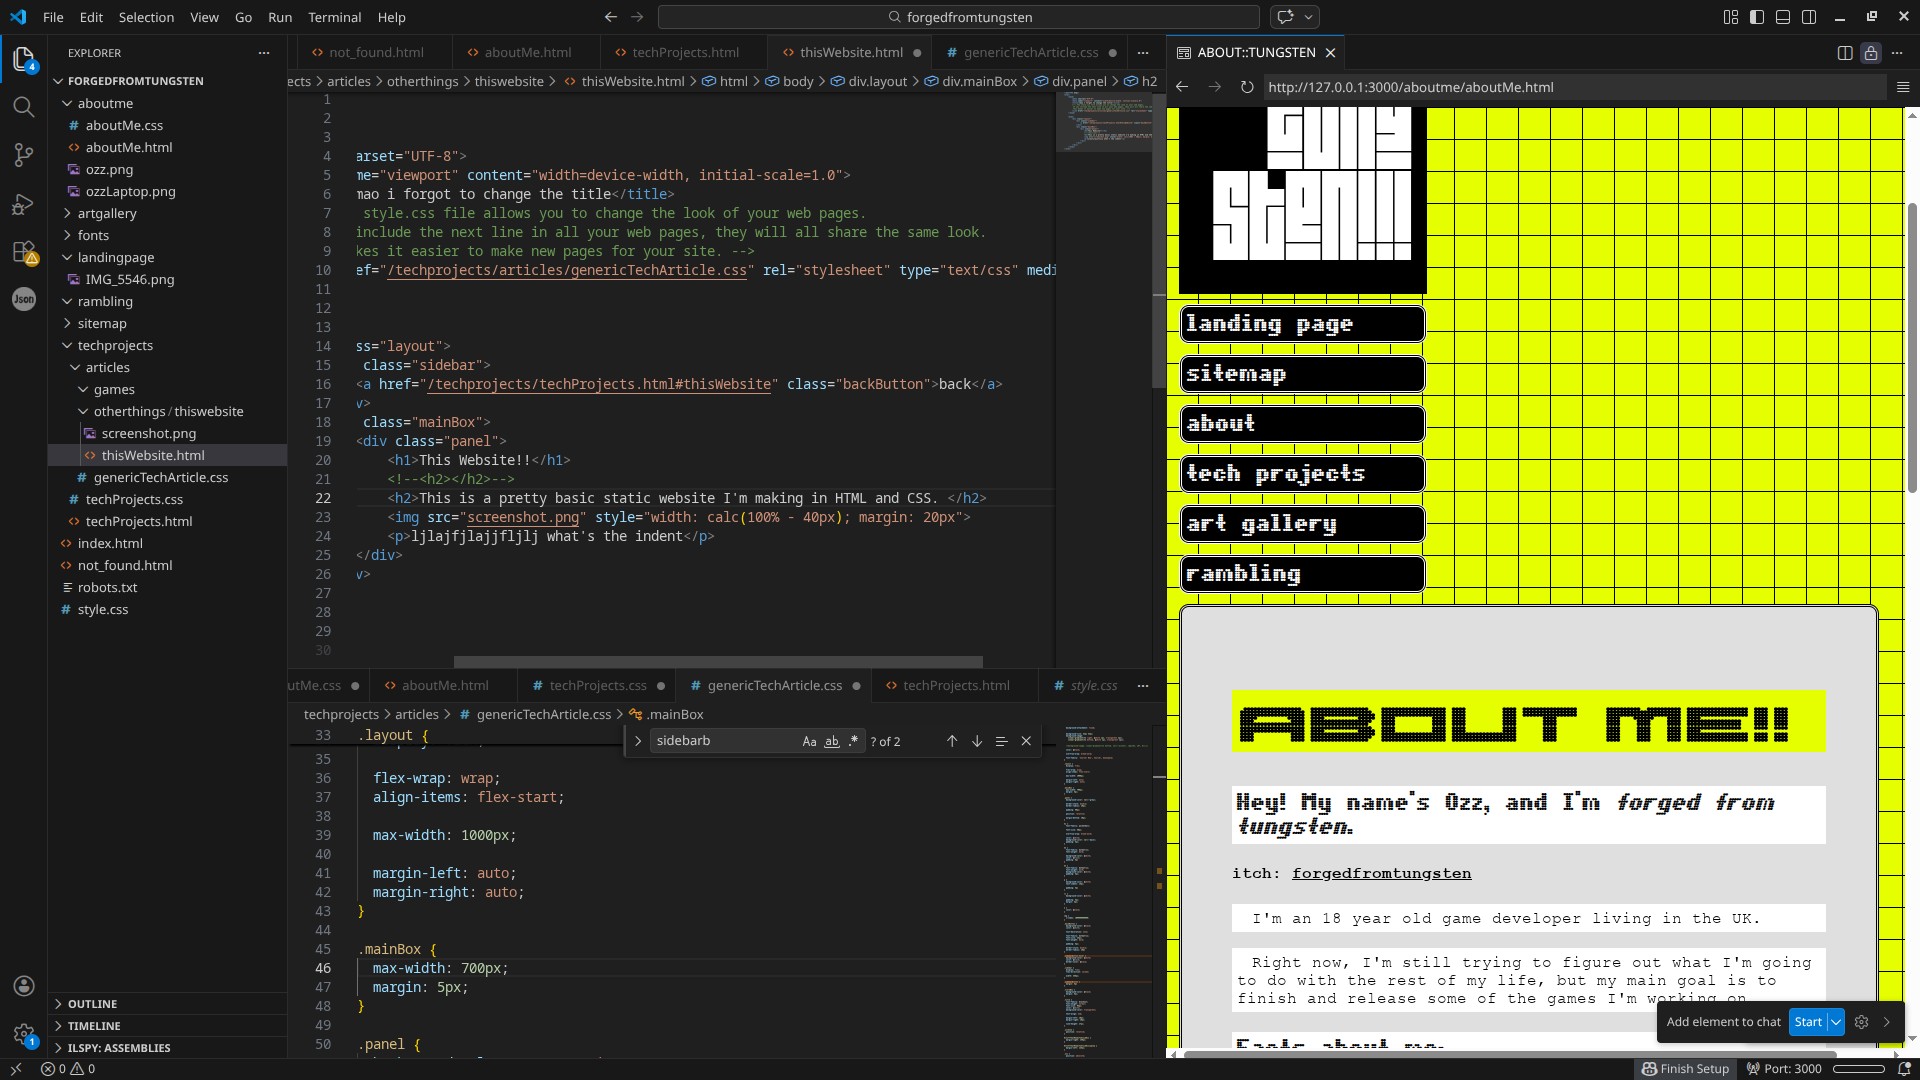Screen dimensions: 1920x1080
Task: Open dropdown arrow next to Start button
Action: (1836, 1022)
